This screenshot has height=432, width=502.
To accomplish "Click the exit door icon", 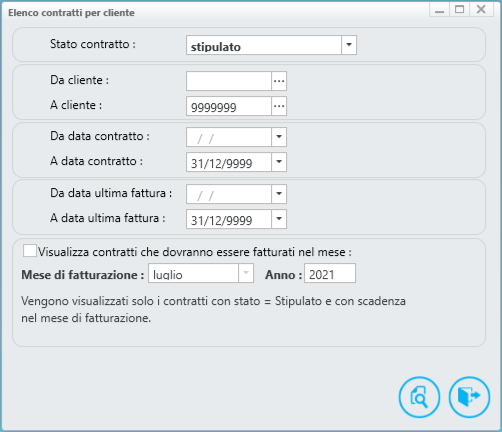I will coord(469,397).
